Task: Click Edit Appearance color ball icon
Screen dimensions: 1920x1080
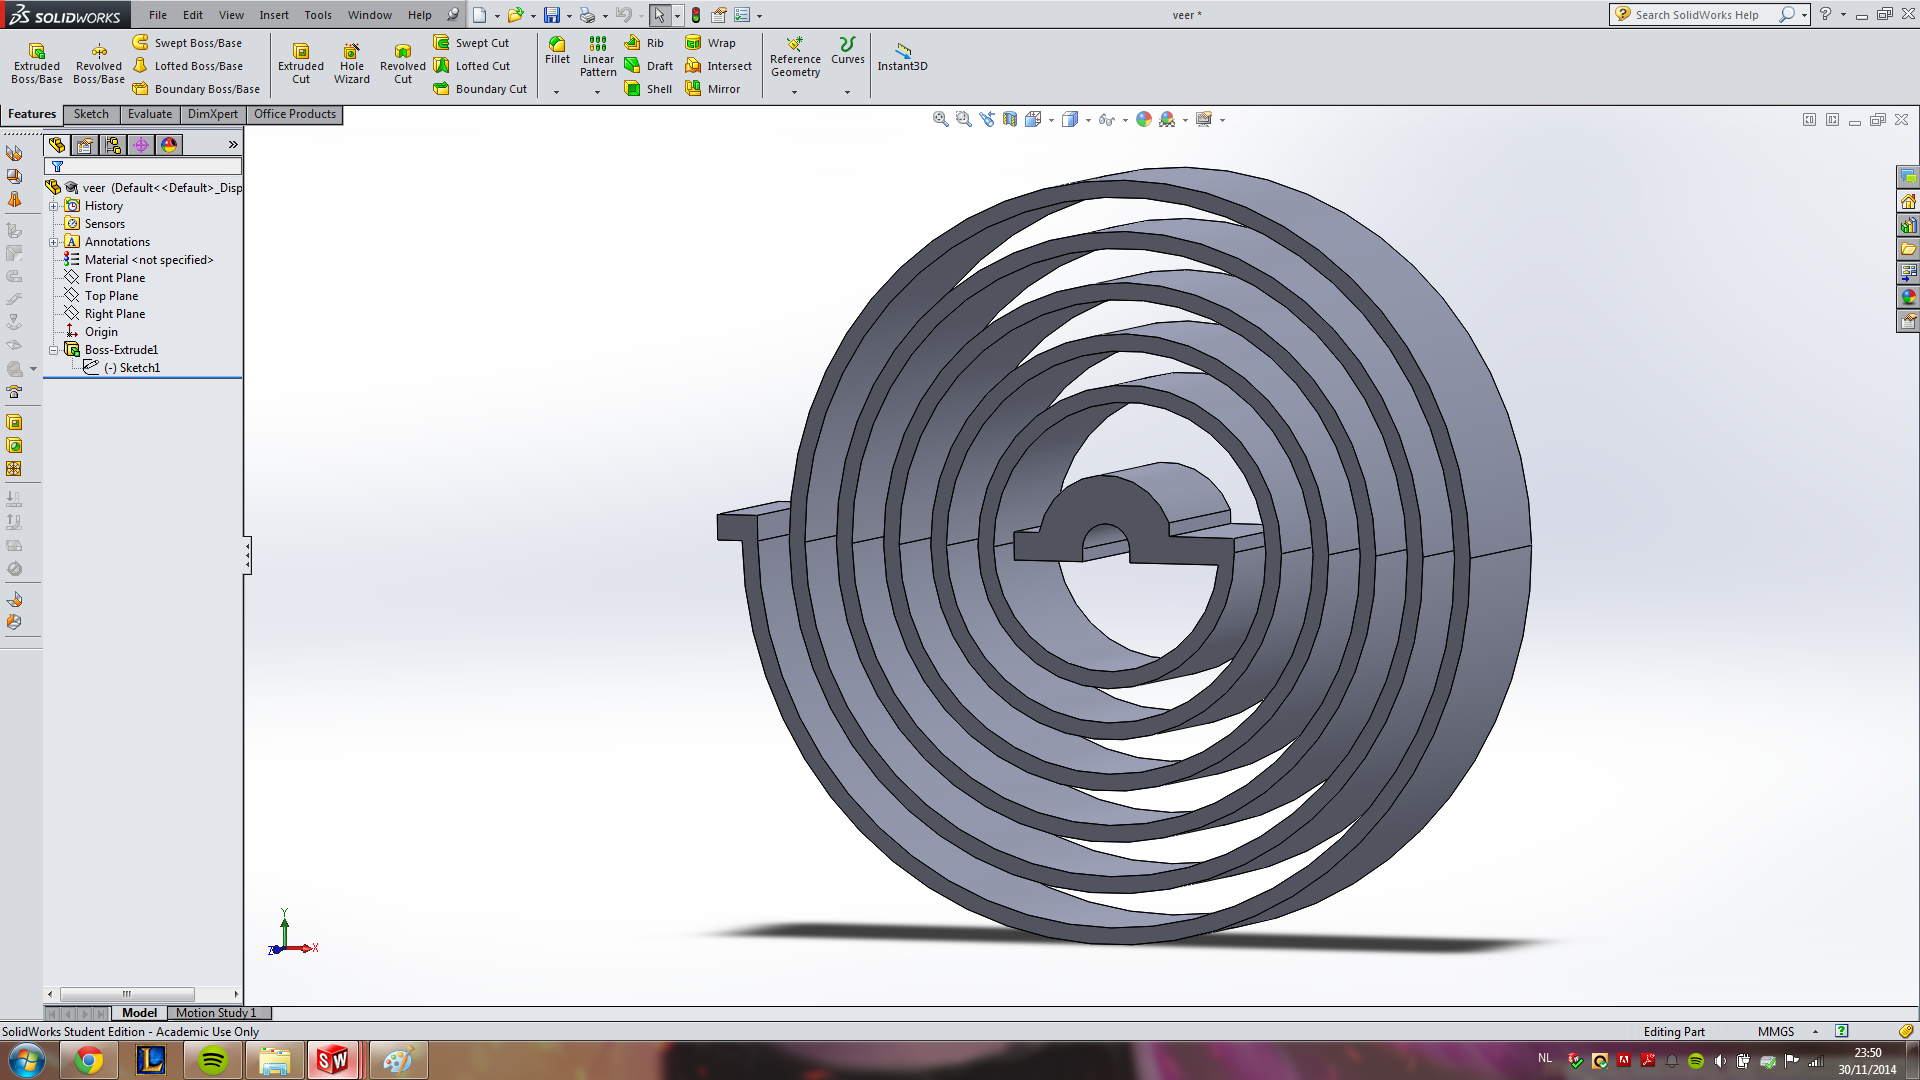Action: click(1144, 120)
